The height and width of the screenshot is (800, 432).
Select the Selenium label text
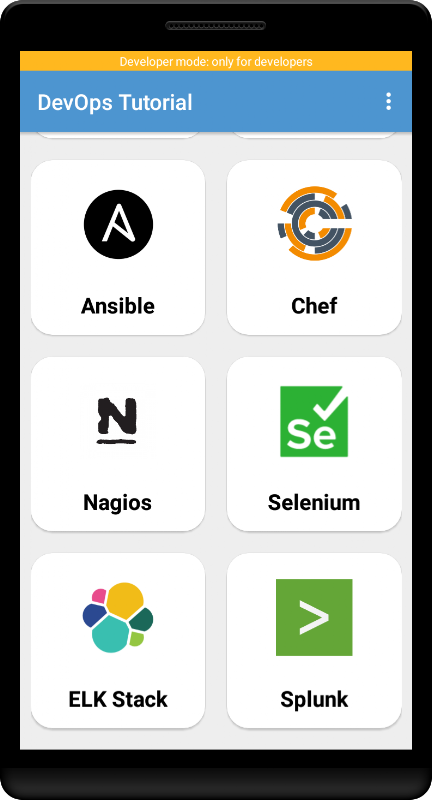pos(314,503)
